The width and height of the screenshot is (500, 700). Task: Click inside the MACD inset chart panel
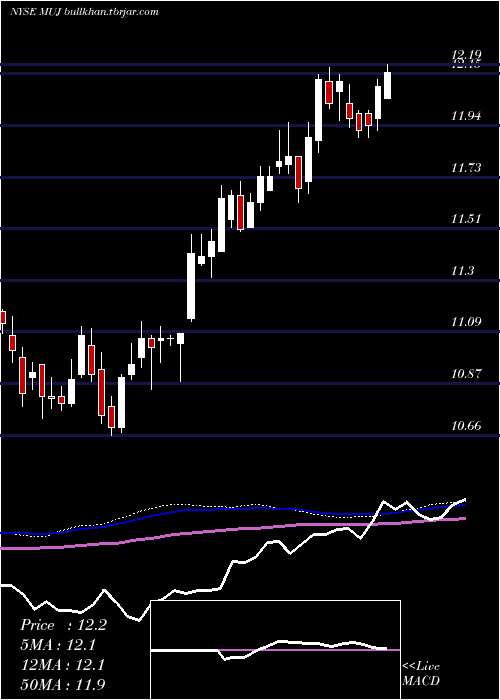[x=275, y=650]
